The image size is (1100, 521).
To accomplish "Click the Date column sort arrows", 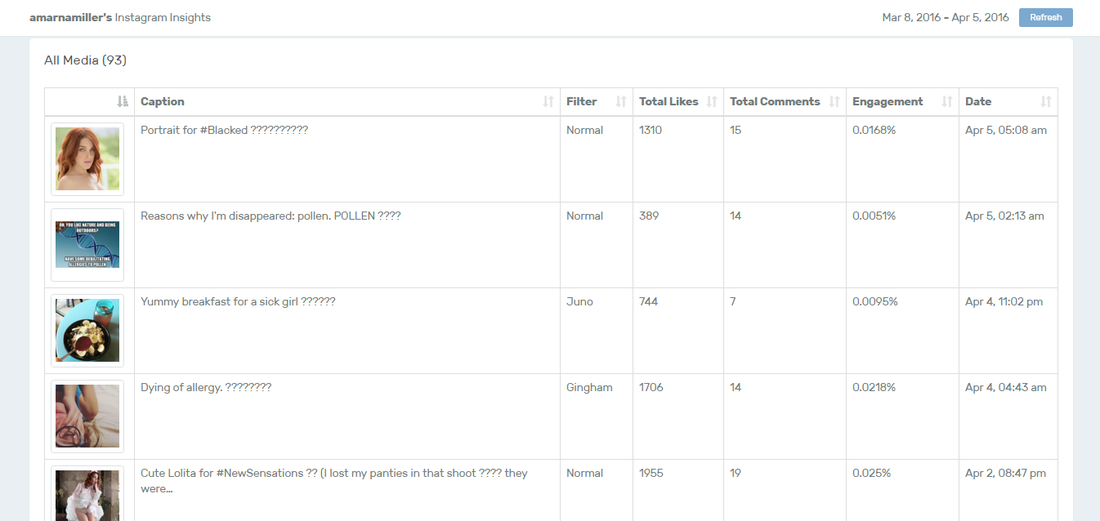I will click(x=1046, y=102).
